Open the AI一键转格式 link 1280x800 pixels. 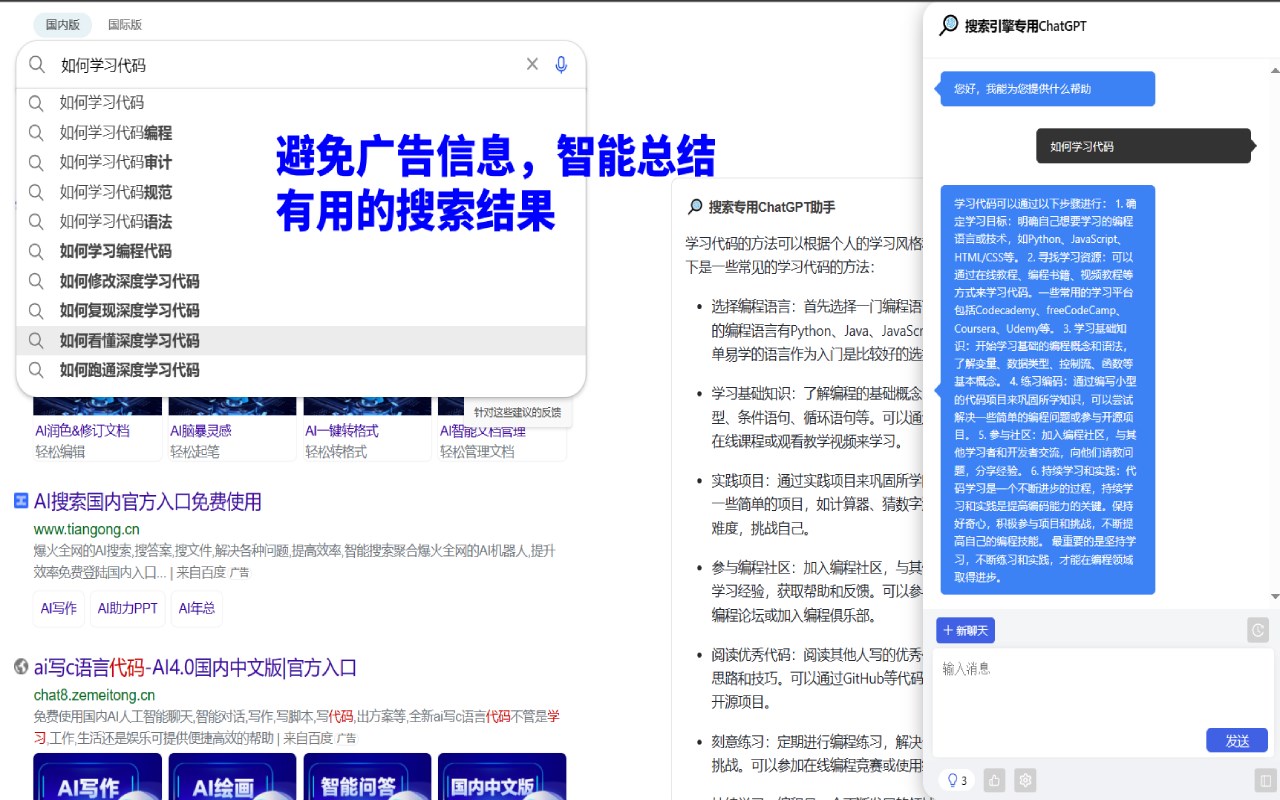[x=341, y=431]
